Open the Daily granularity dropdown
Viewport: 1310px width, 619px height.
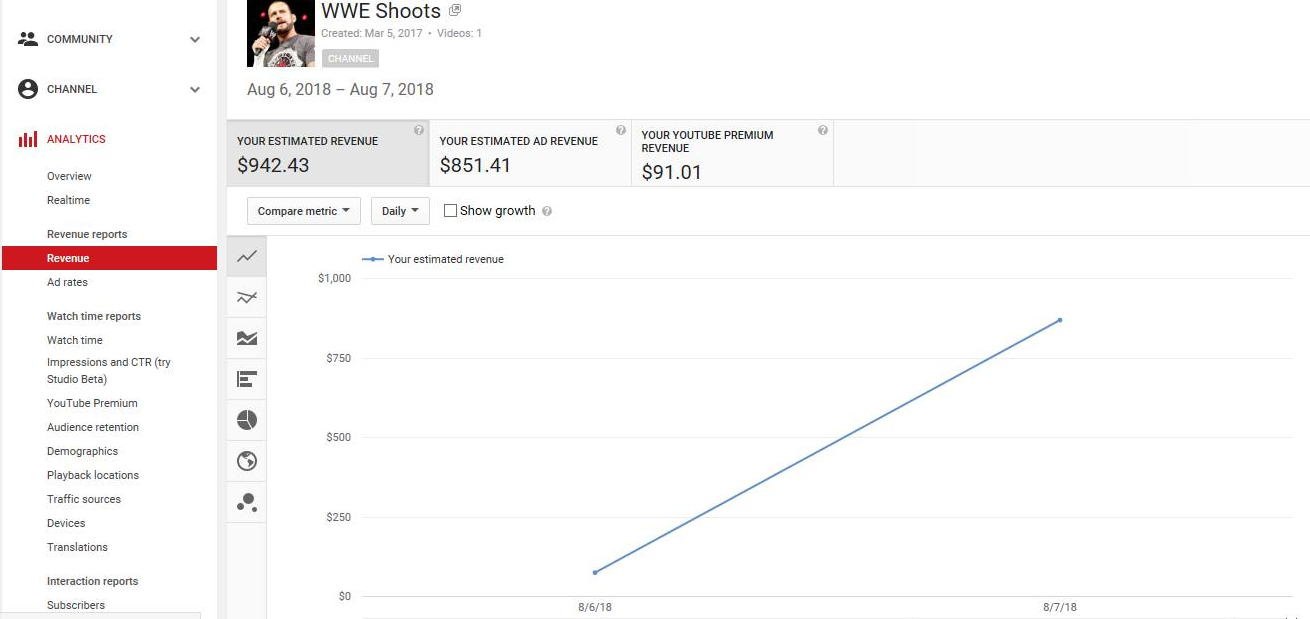coord(400,211)
